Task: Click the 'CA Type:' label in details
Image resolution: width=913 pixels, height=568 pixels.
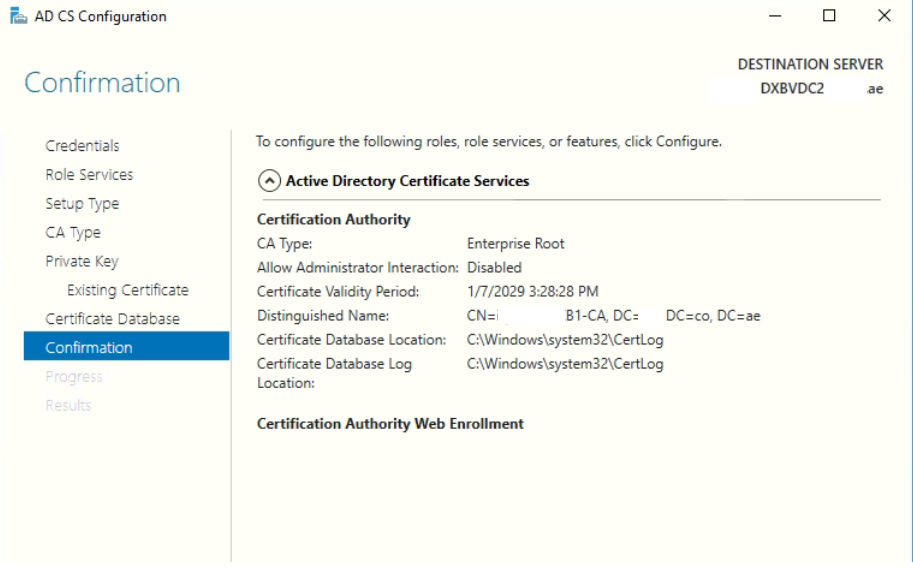Action: tap(284, 244)
